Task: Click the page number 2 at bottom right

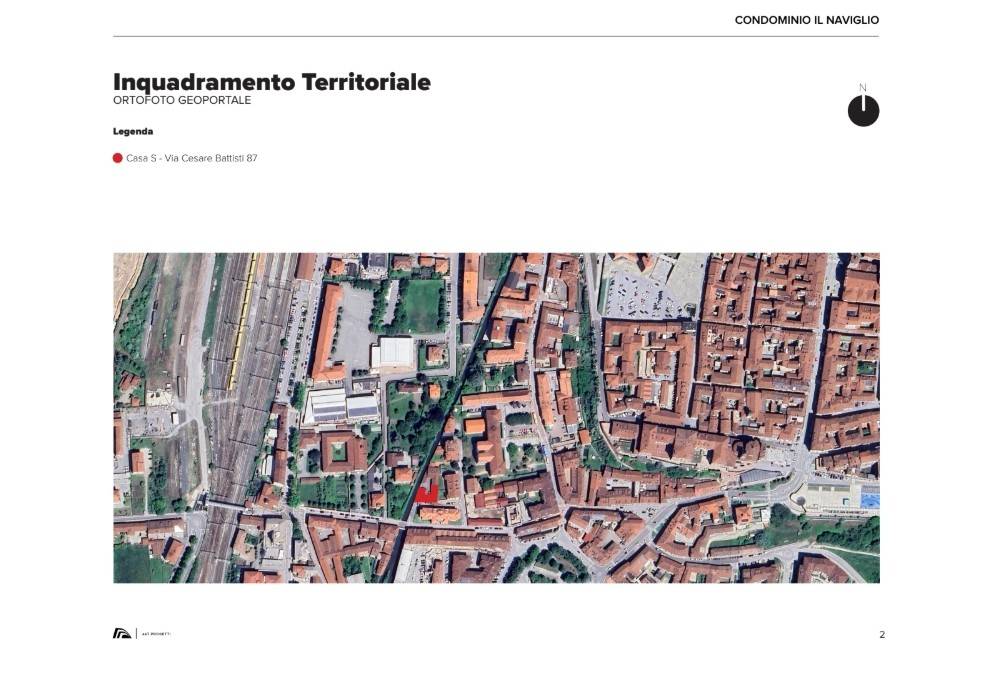Action: pyautogui.click(x=881, y=633)
